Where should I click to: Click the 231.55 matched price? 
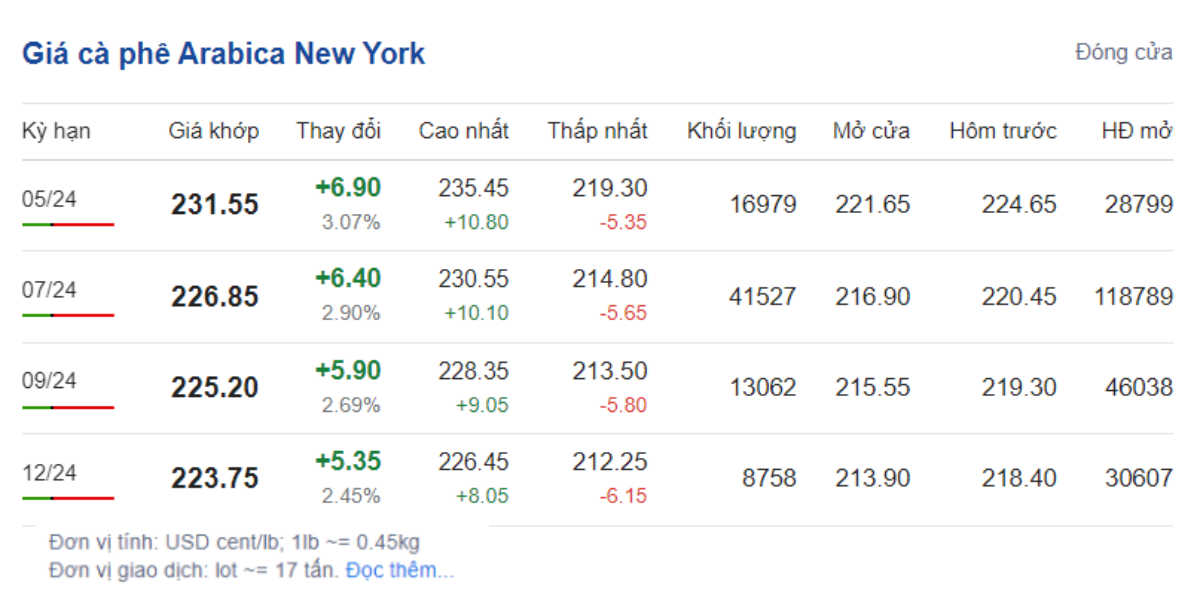click(214, 205)
